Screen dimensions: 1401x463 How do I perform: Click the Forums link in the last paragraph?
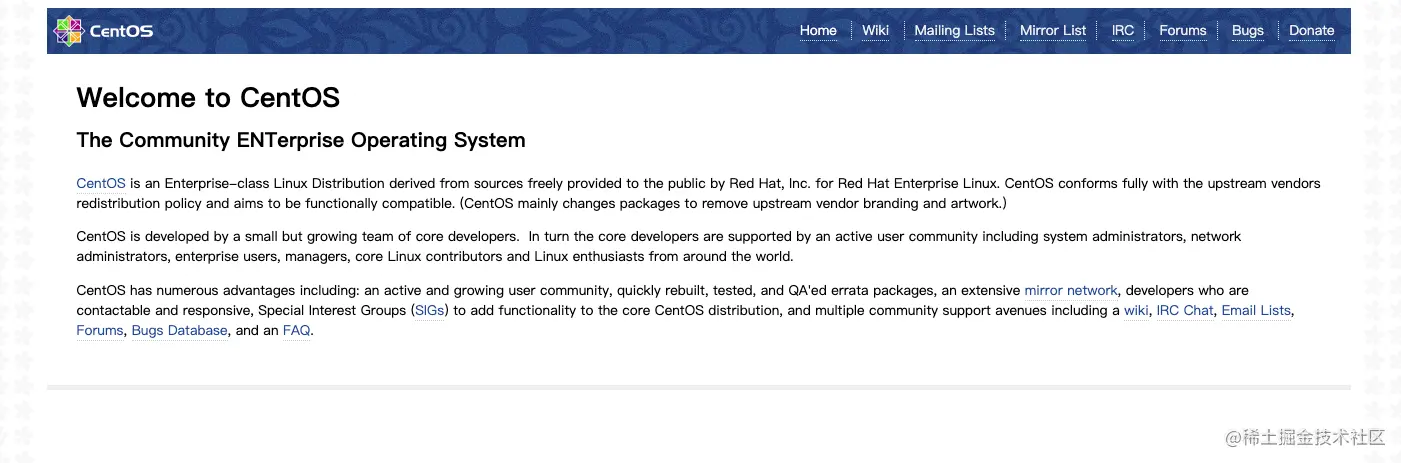coord(100,330)
